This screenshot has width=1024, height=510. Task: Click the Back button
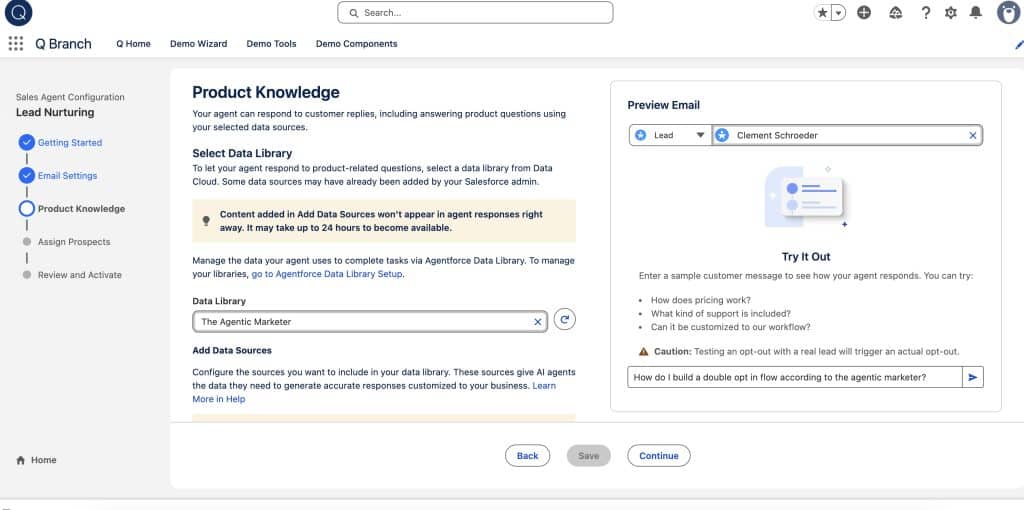[x=527, y=456]
